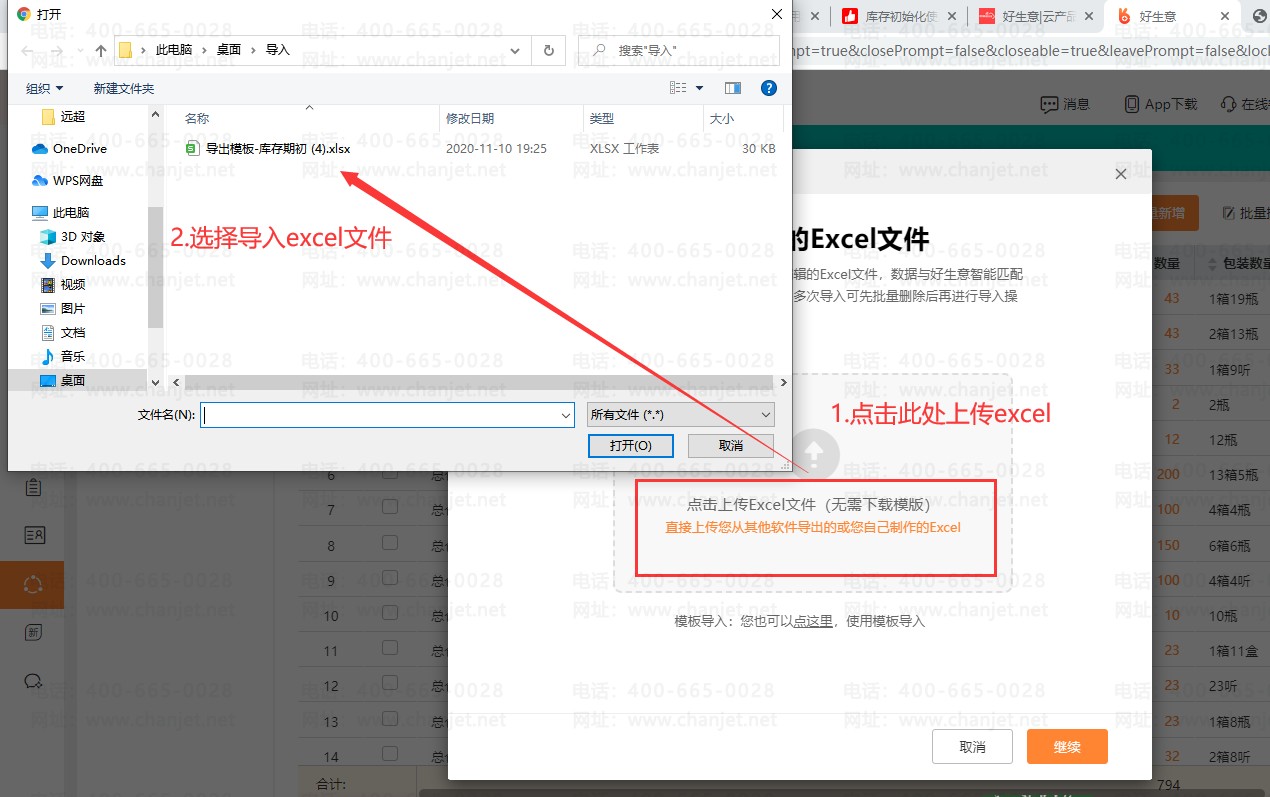This screenshot has width=1270, height=797.
Task: Click the upload arrow cloud icon
Action: (x=814, y=455)
